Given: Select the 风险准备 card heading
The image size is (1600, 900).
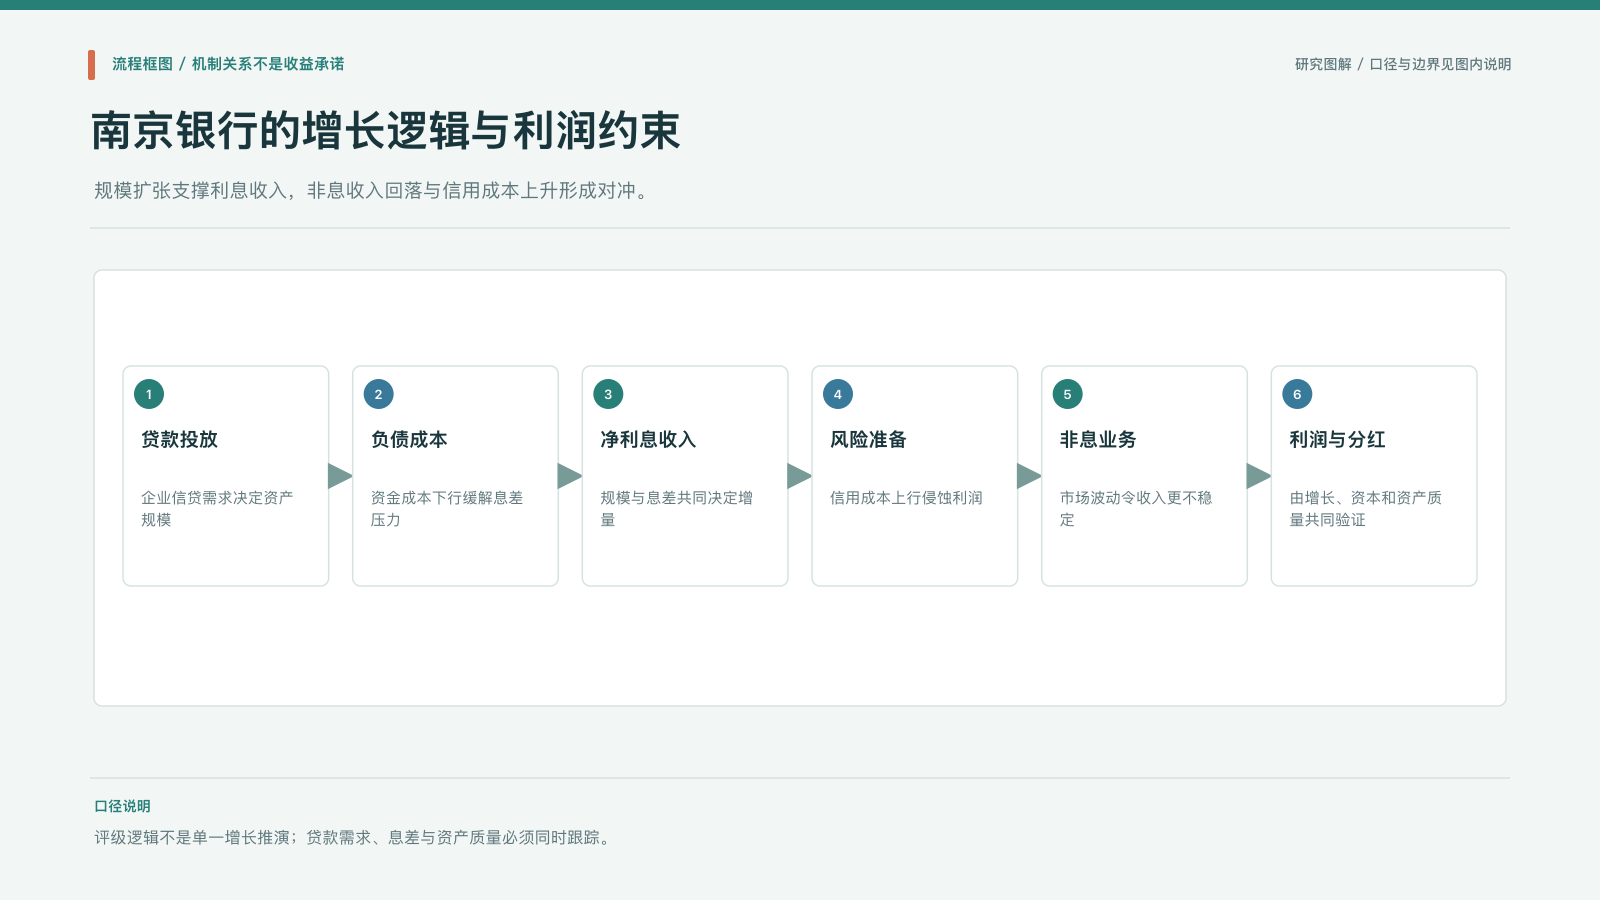Looking at the screenshot, I should (x=868, y=439).
